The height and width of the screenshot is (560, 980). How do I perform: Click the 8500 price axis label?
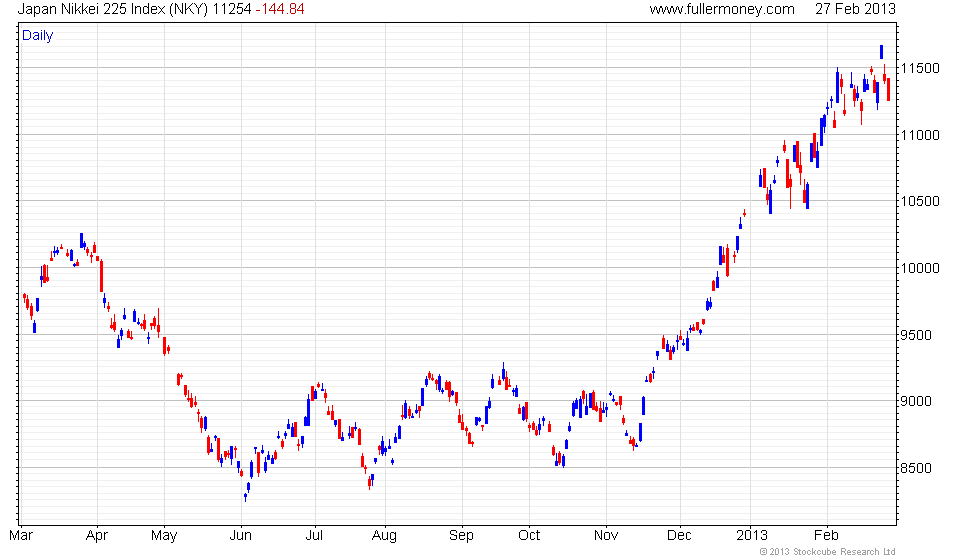(x=916, y=468)
